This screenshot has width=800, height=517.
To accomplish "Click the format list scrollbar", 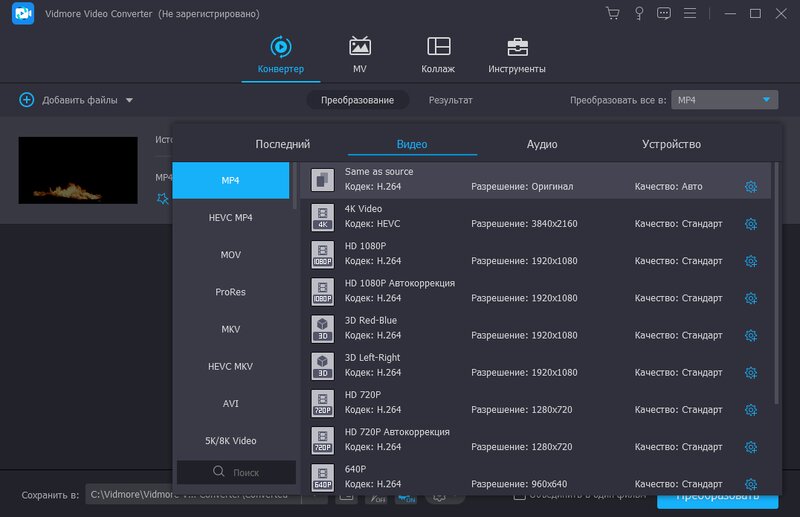I will [x=294, y=186].
